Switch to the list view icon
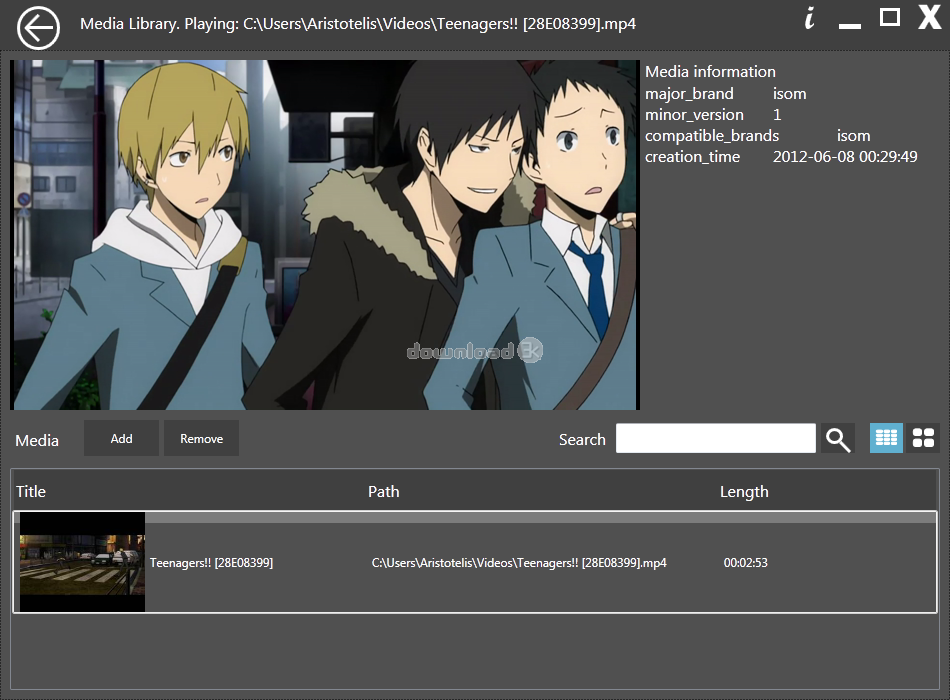Viewport: 950px width, 700px height. (886, 438)
